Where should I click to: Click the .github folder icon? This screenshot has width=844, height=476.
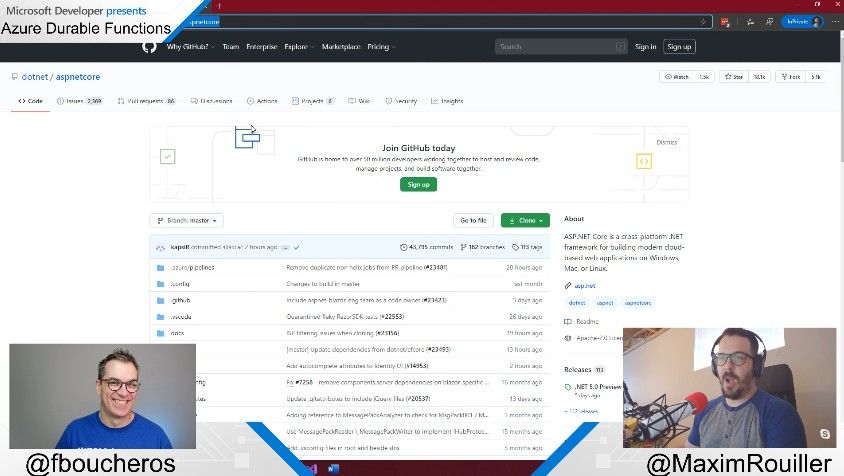coord(160,300)
